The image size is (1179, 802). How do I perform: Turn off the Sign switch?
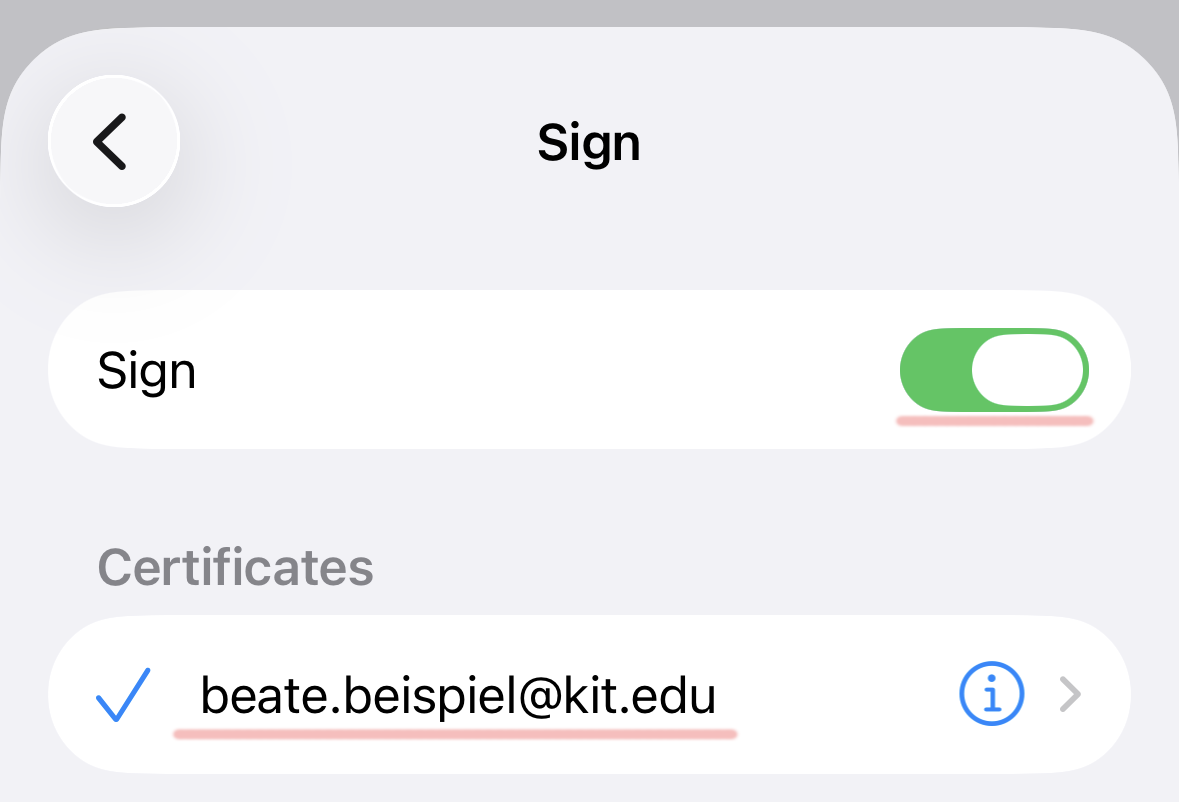click(x=994, y=370)
